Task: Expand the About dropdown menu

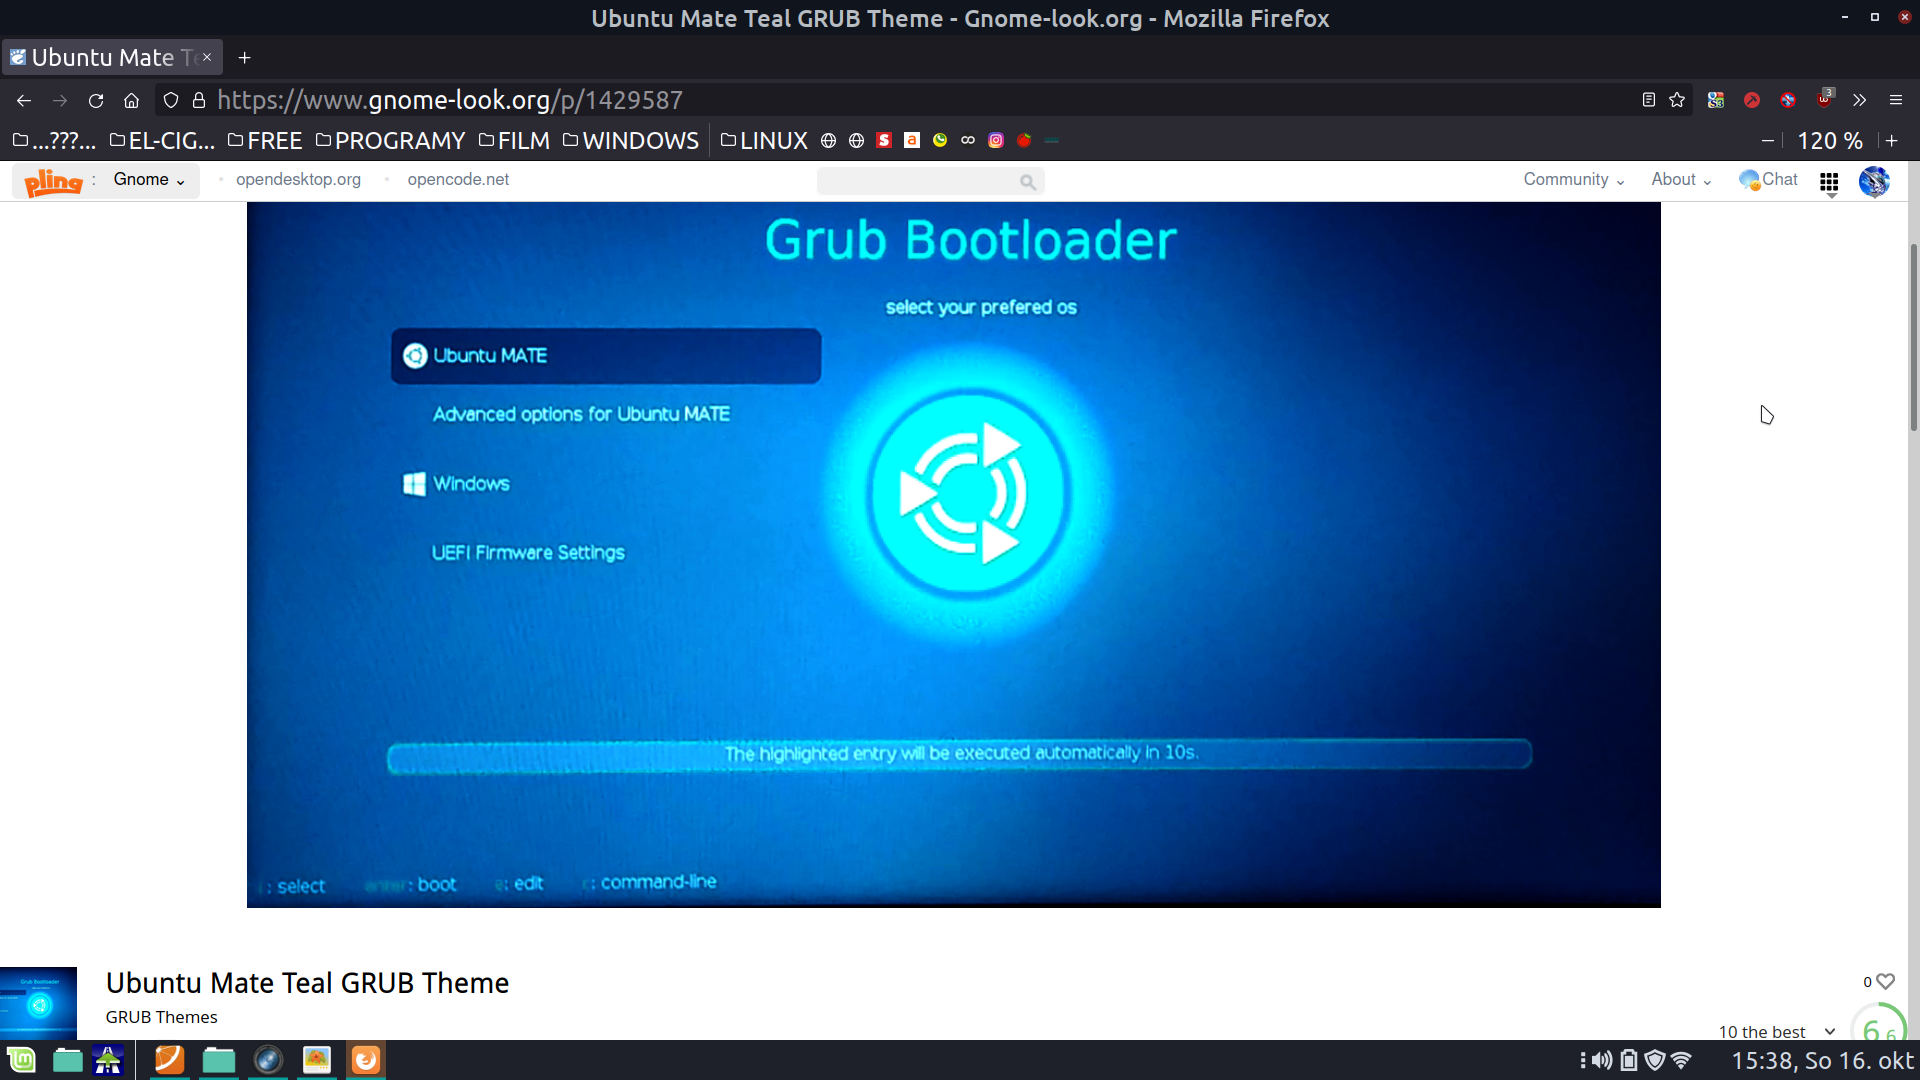Action: click(1680, 180)
